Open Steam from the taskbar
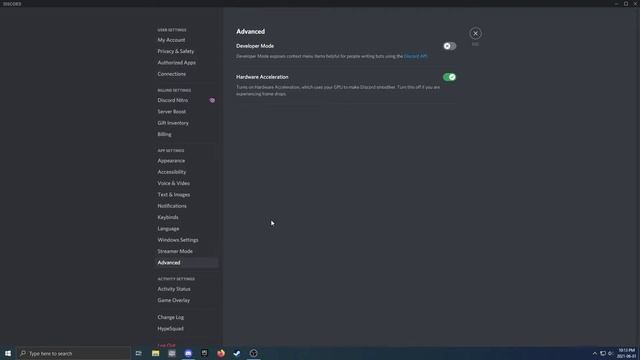 [x=237, y=353]
